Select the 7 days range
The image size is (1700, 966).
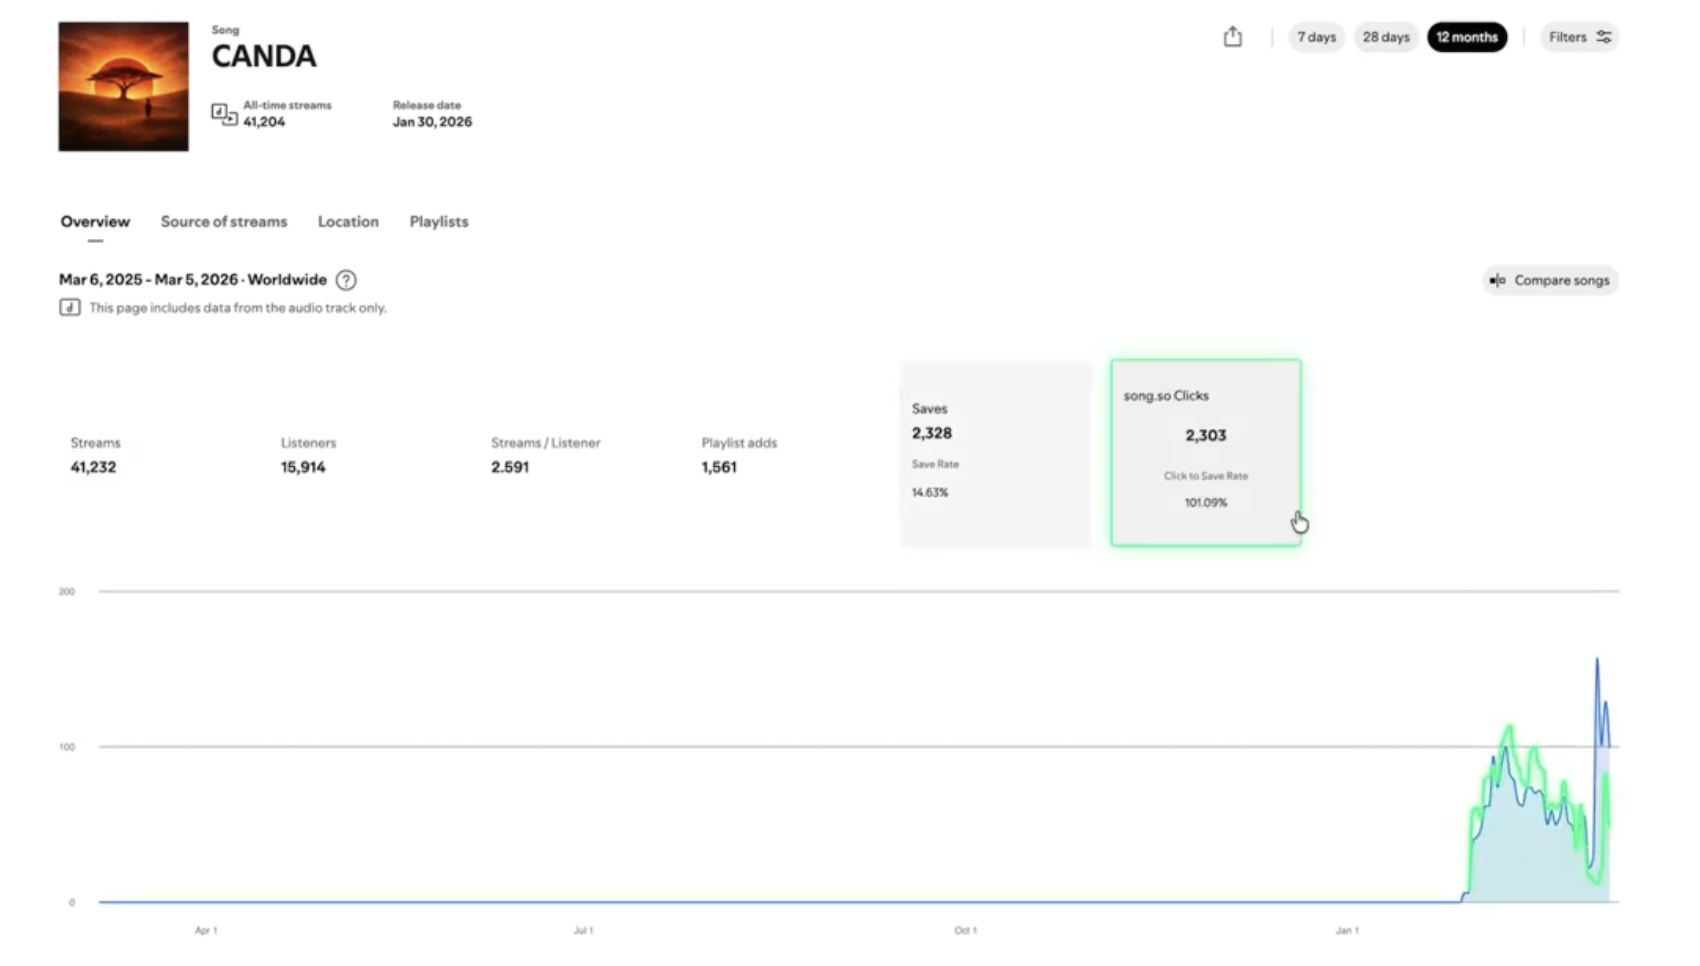1316,37
